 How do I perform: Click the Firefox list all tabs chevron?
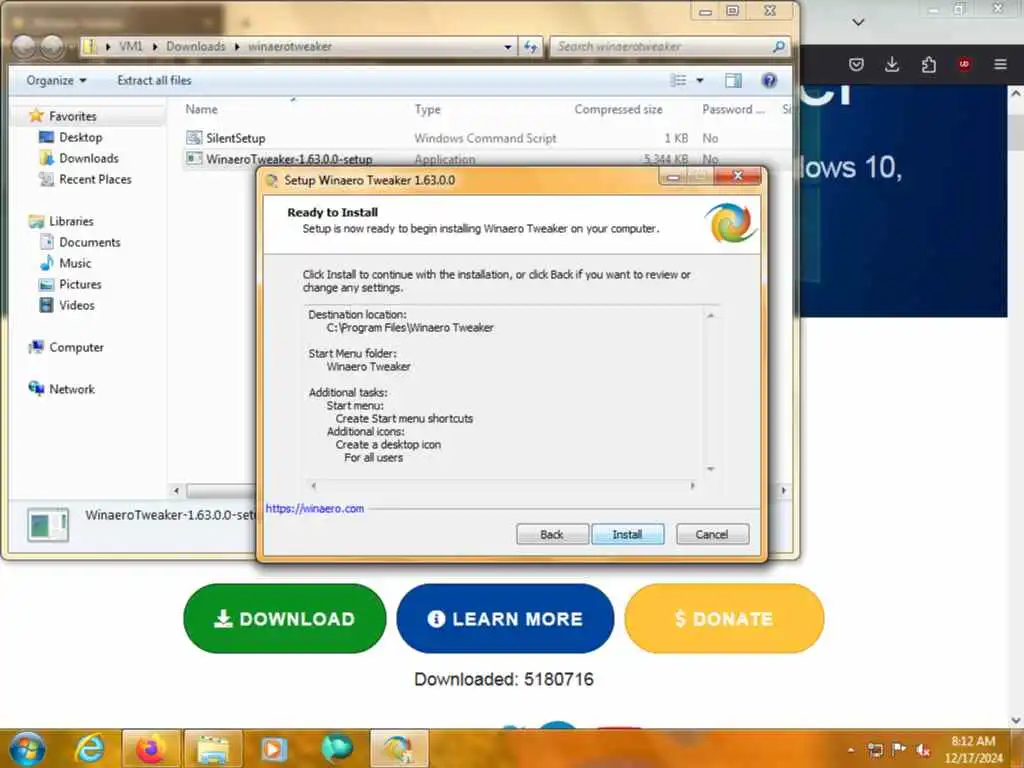tap(859, 22)
